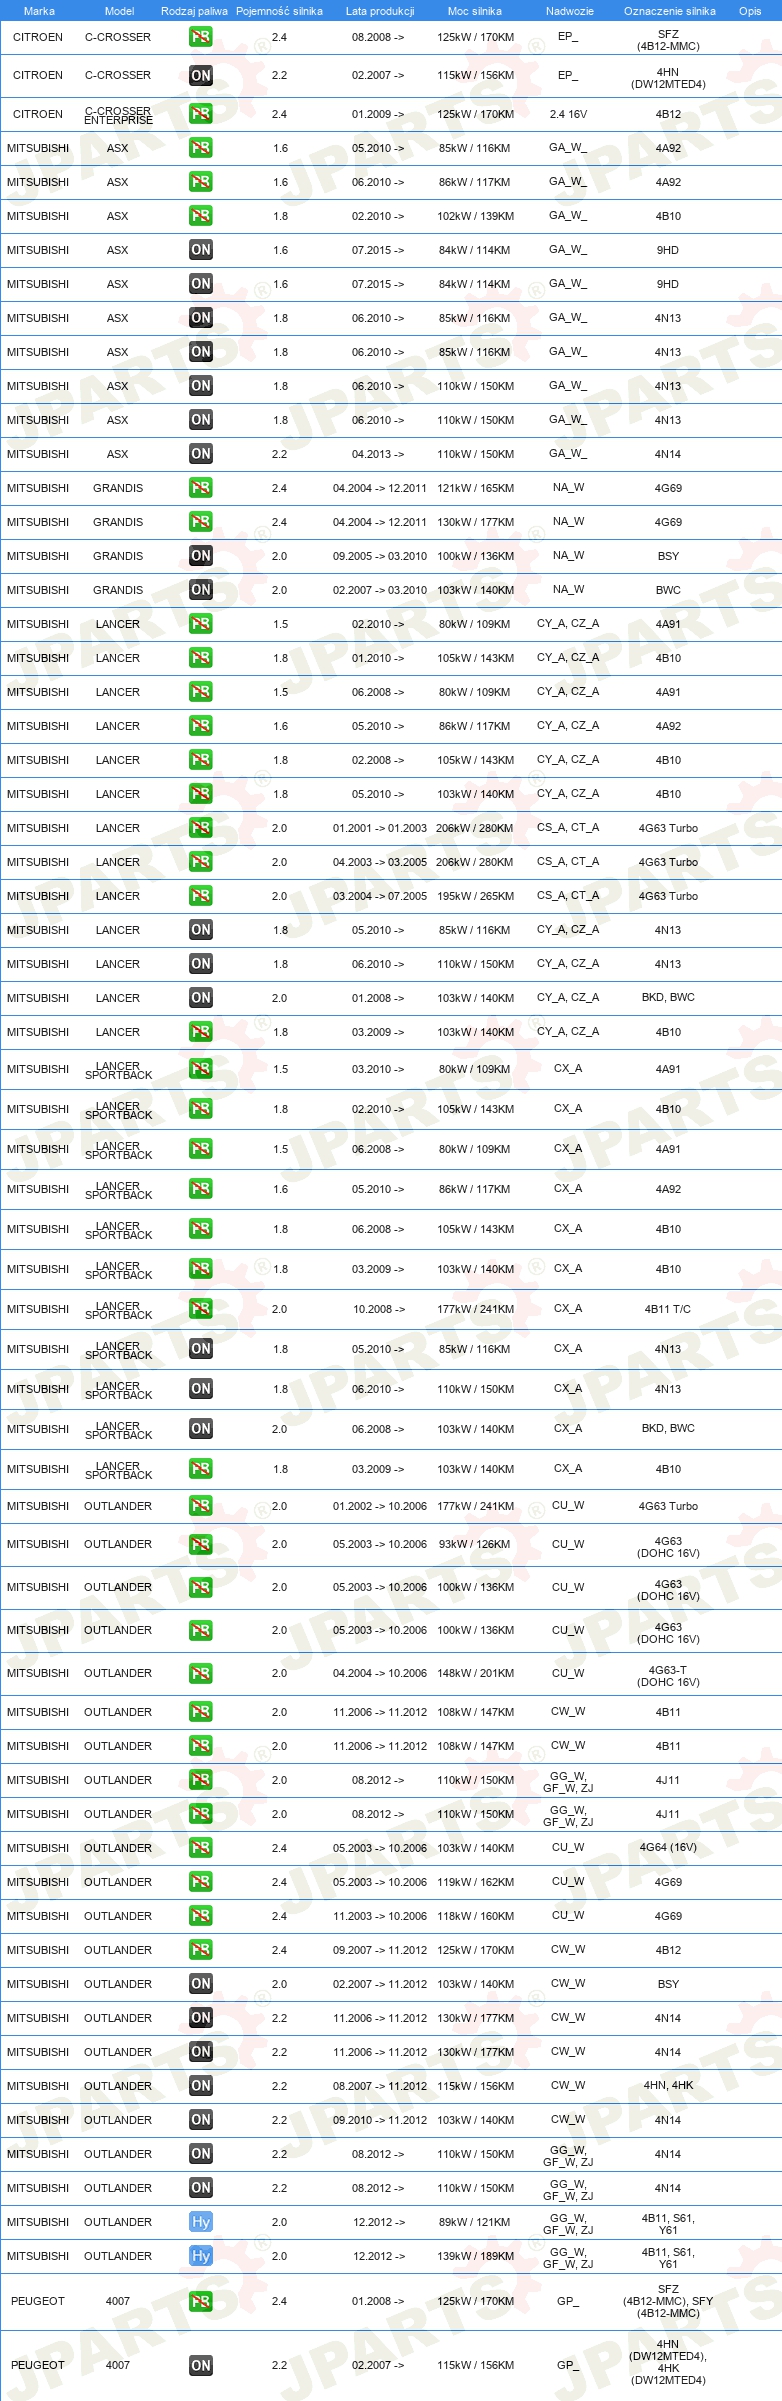Click petrol icon in Lancer Sportback 4B11 T/C row

click(x=200, y=1309)
